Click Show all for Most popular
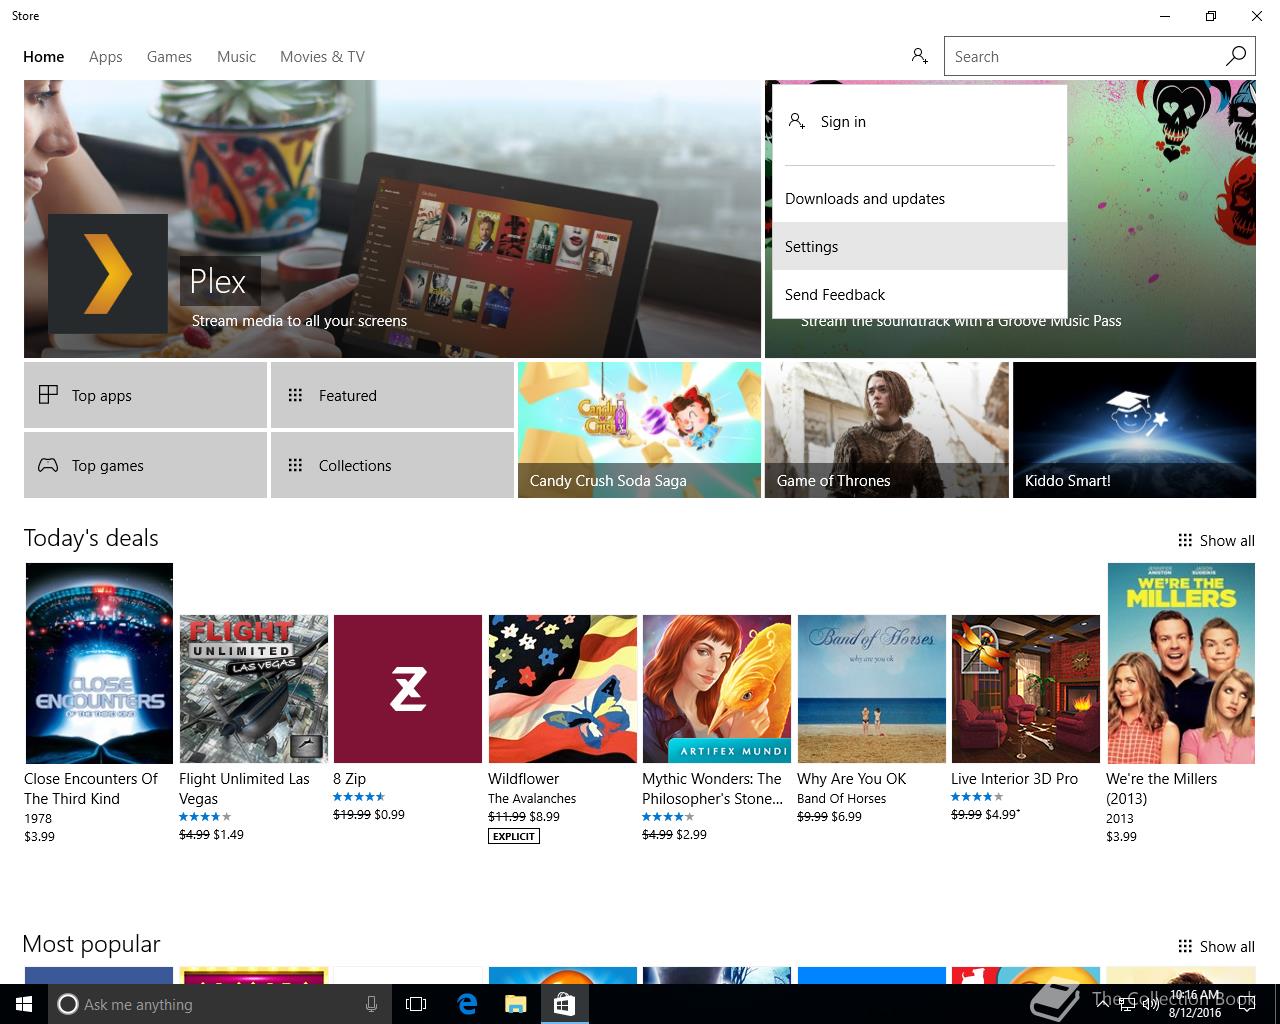 click(x=1216, y=946)
